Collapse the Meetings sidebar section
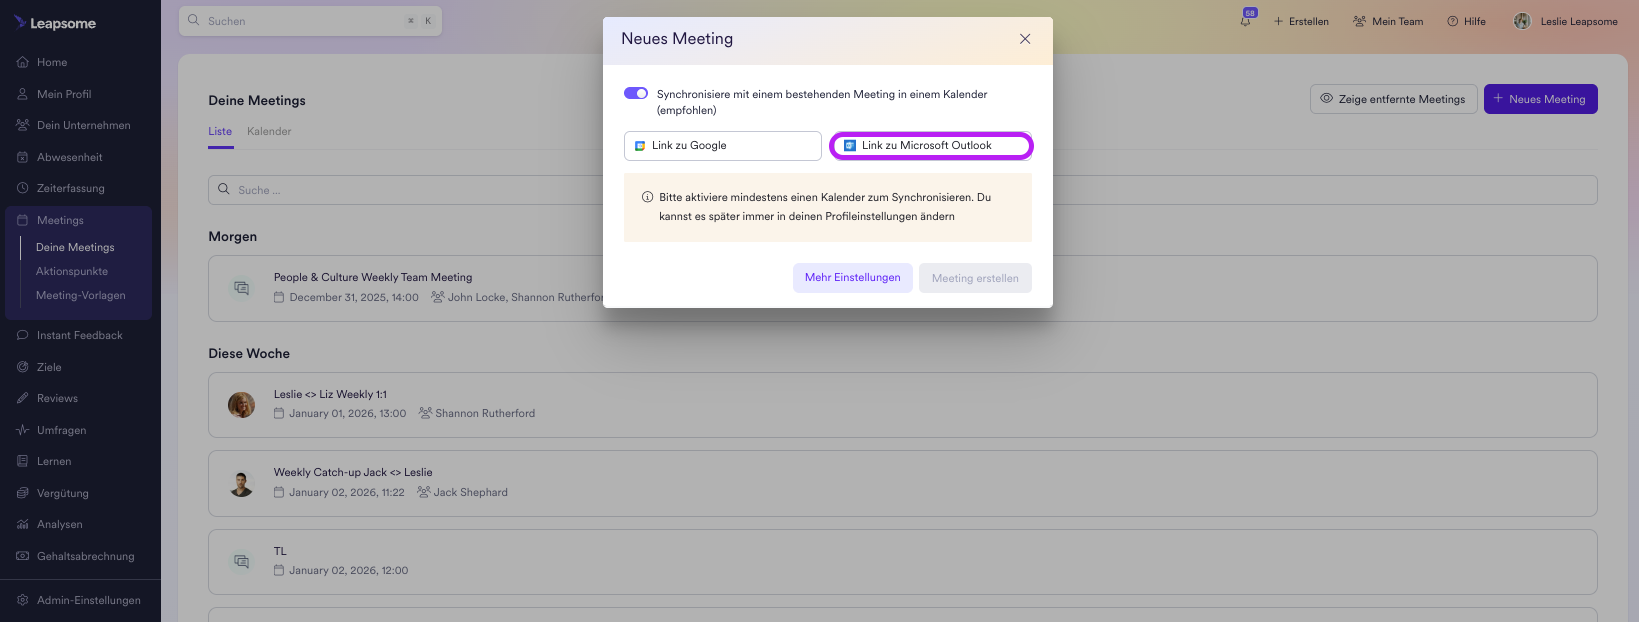 (60, 220)
